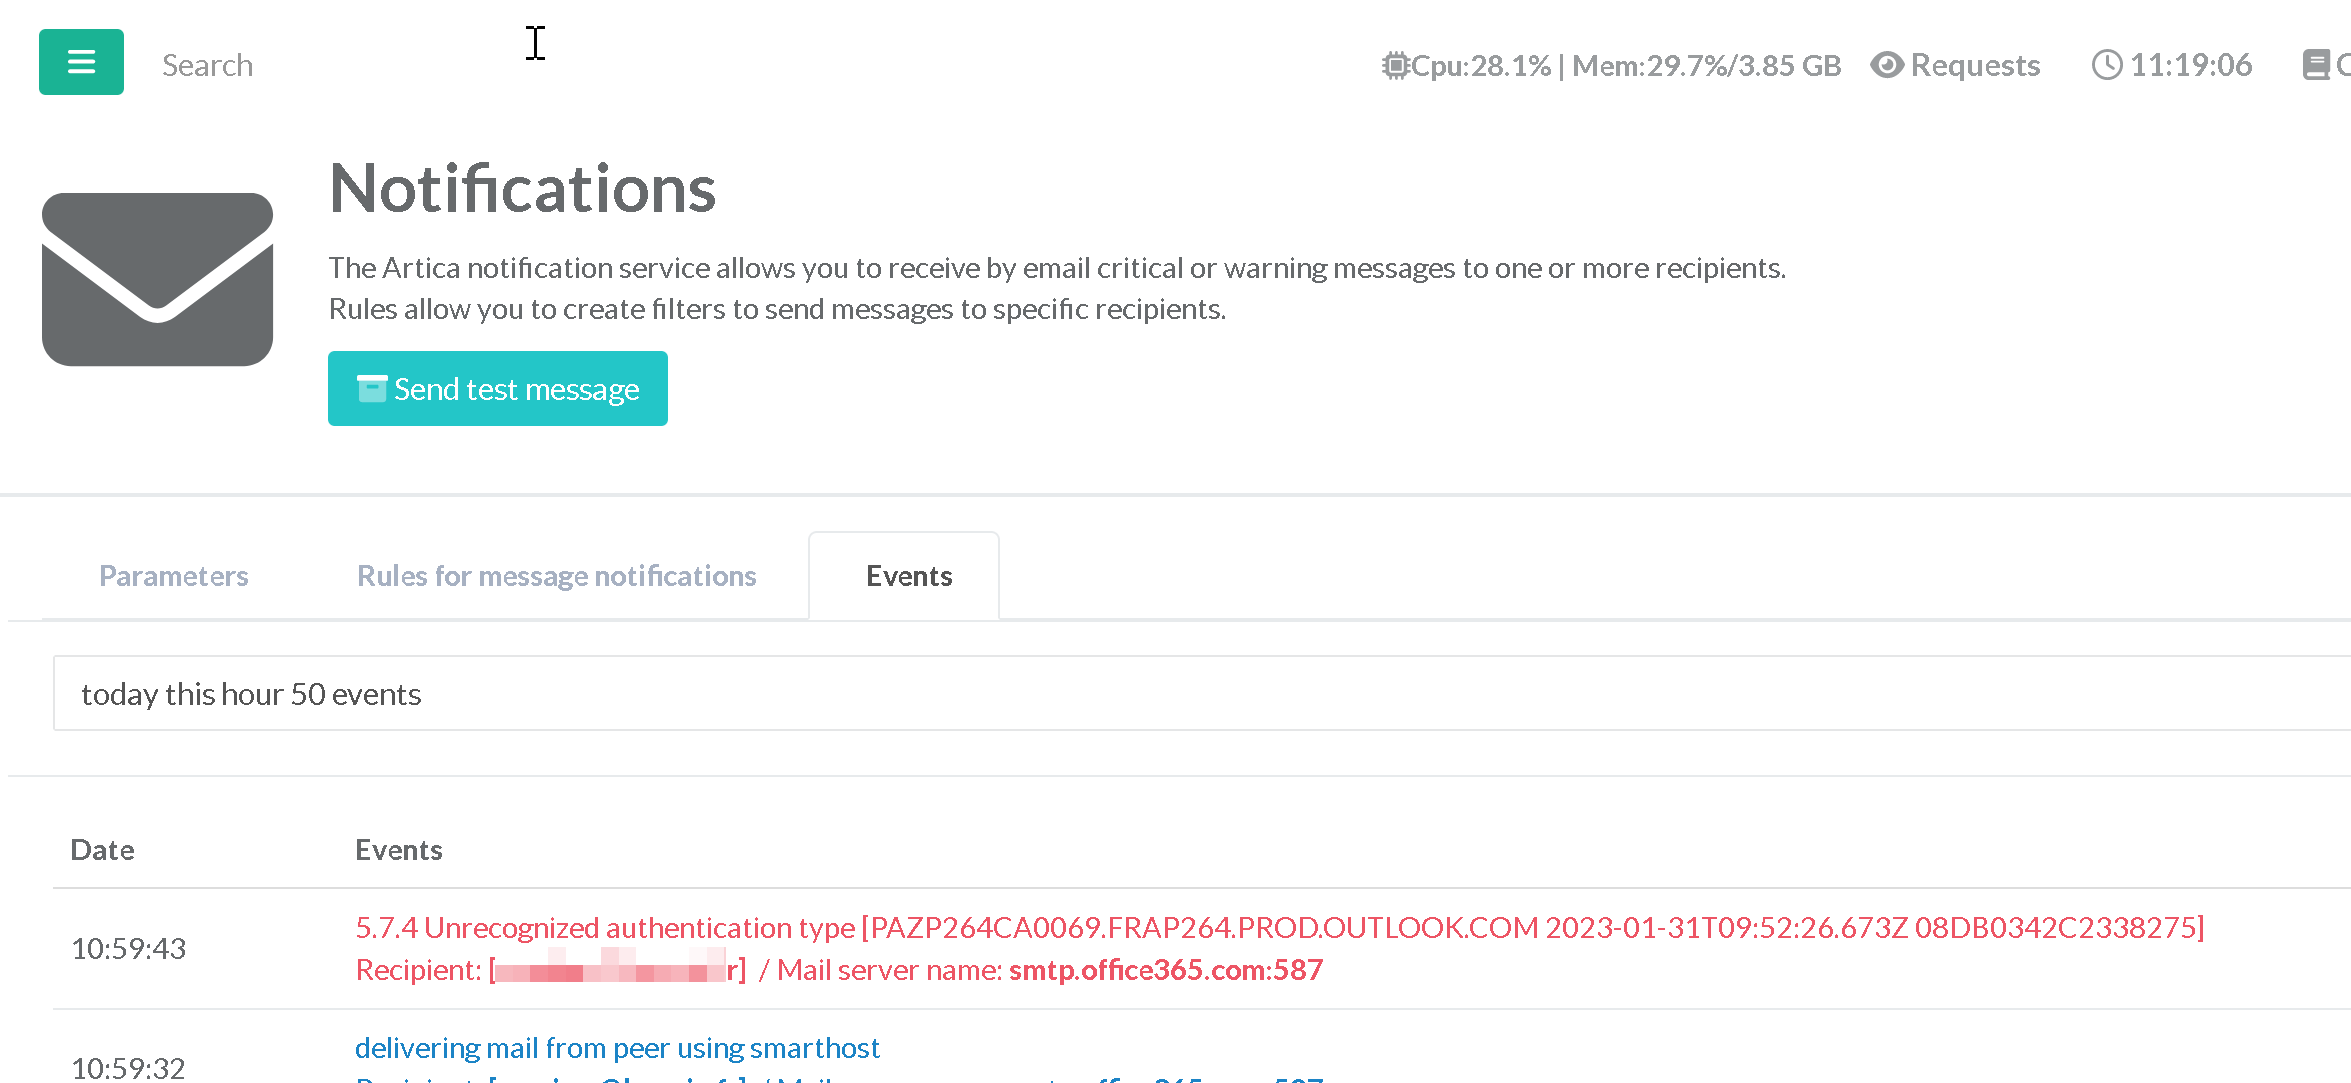Select the Events tab

point(908,576)
